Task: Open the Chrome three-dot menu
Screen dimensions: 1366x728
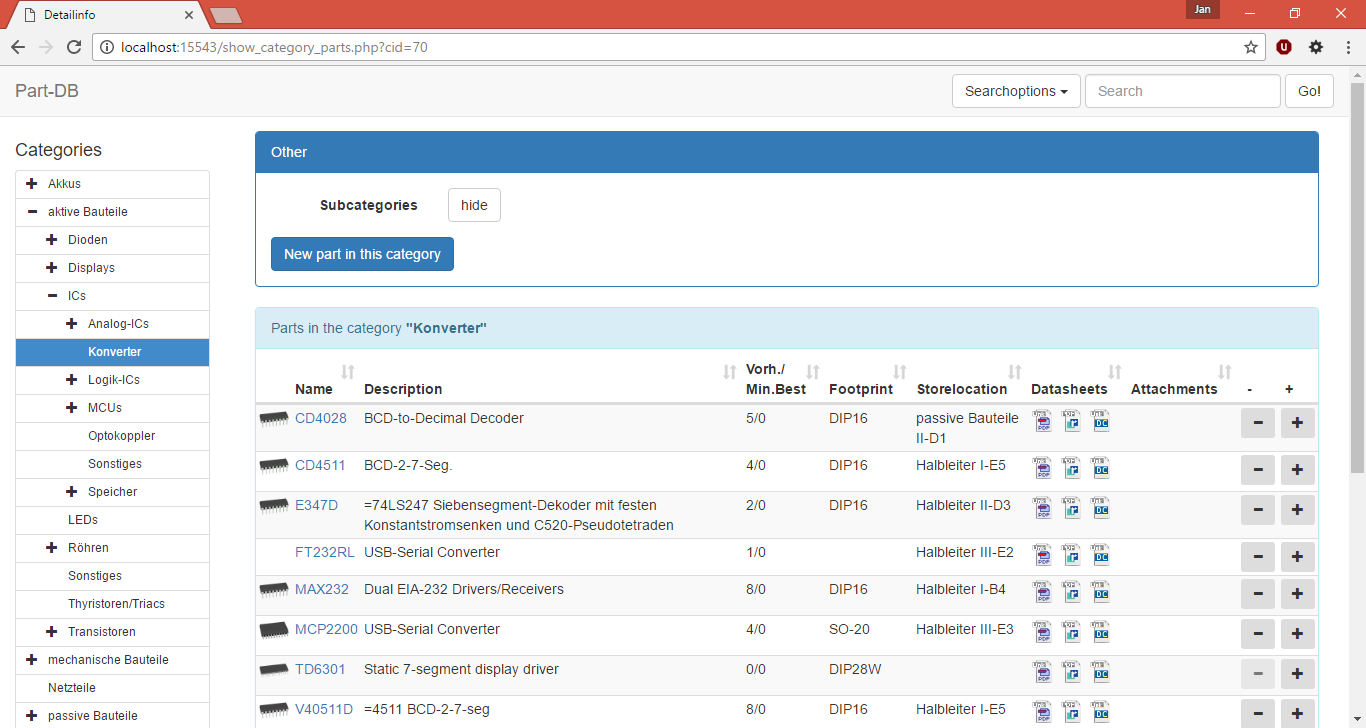Action: [x=1346, y=47]
